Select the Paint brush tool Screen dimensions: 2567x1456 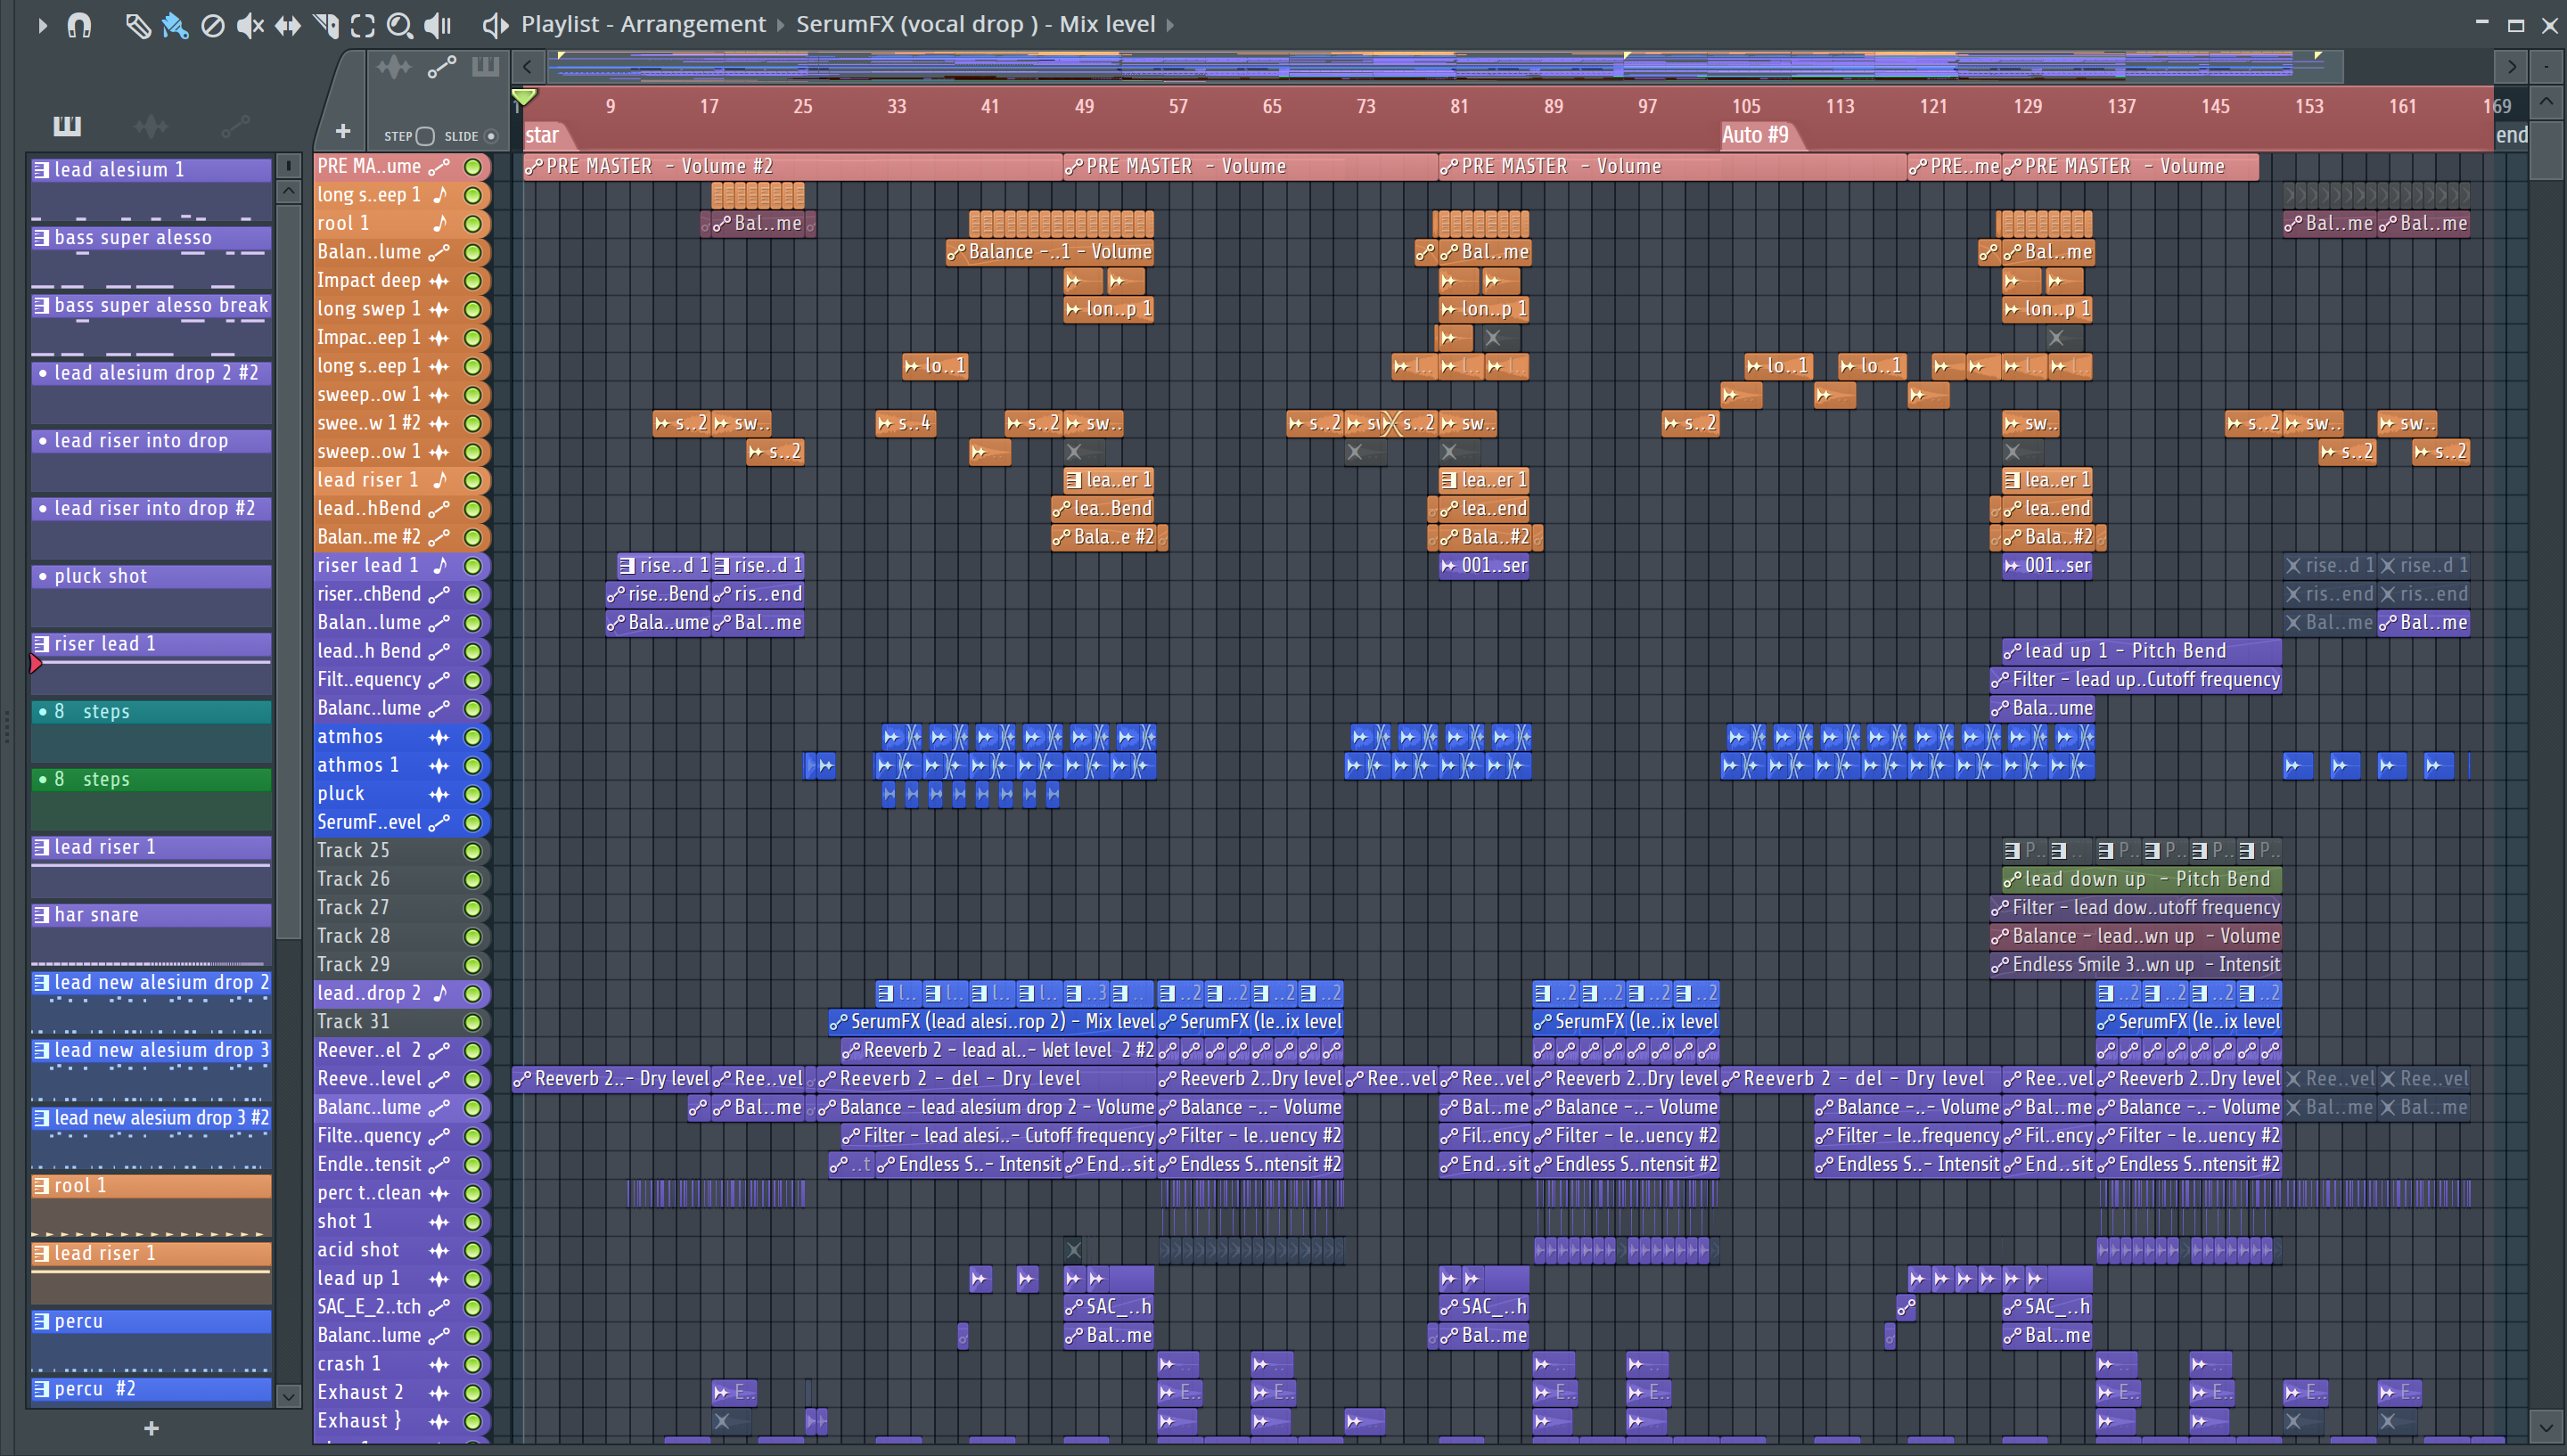coord(175,25)
